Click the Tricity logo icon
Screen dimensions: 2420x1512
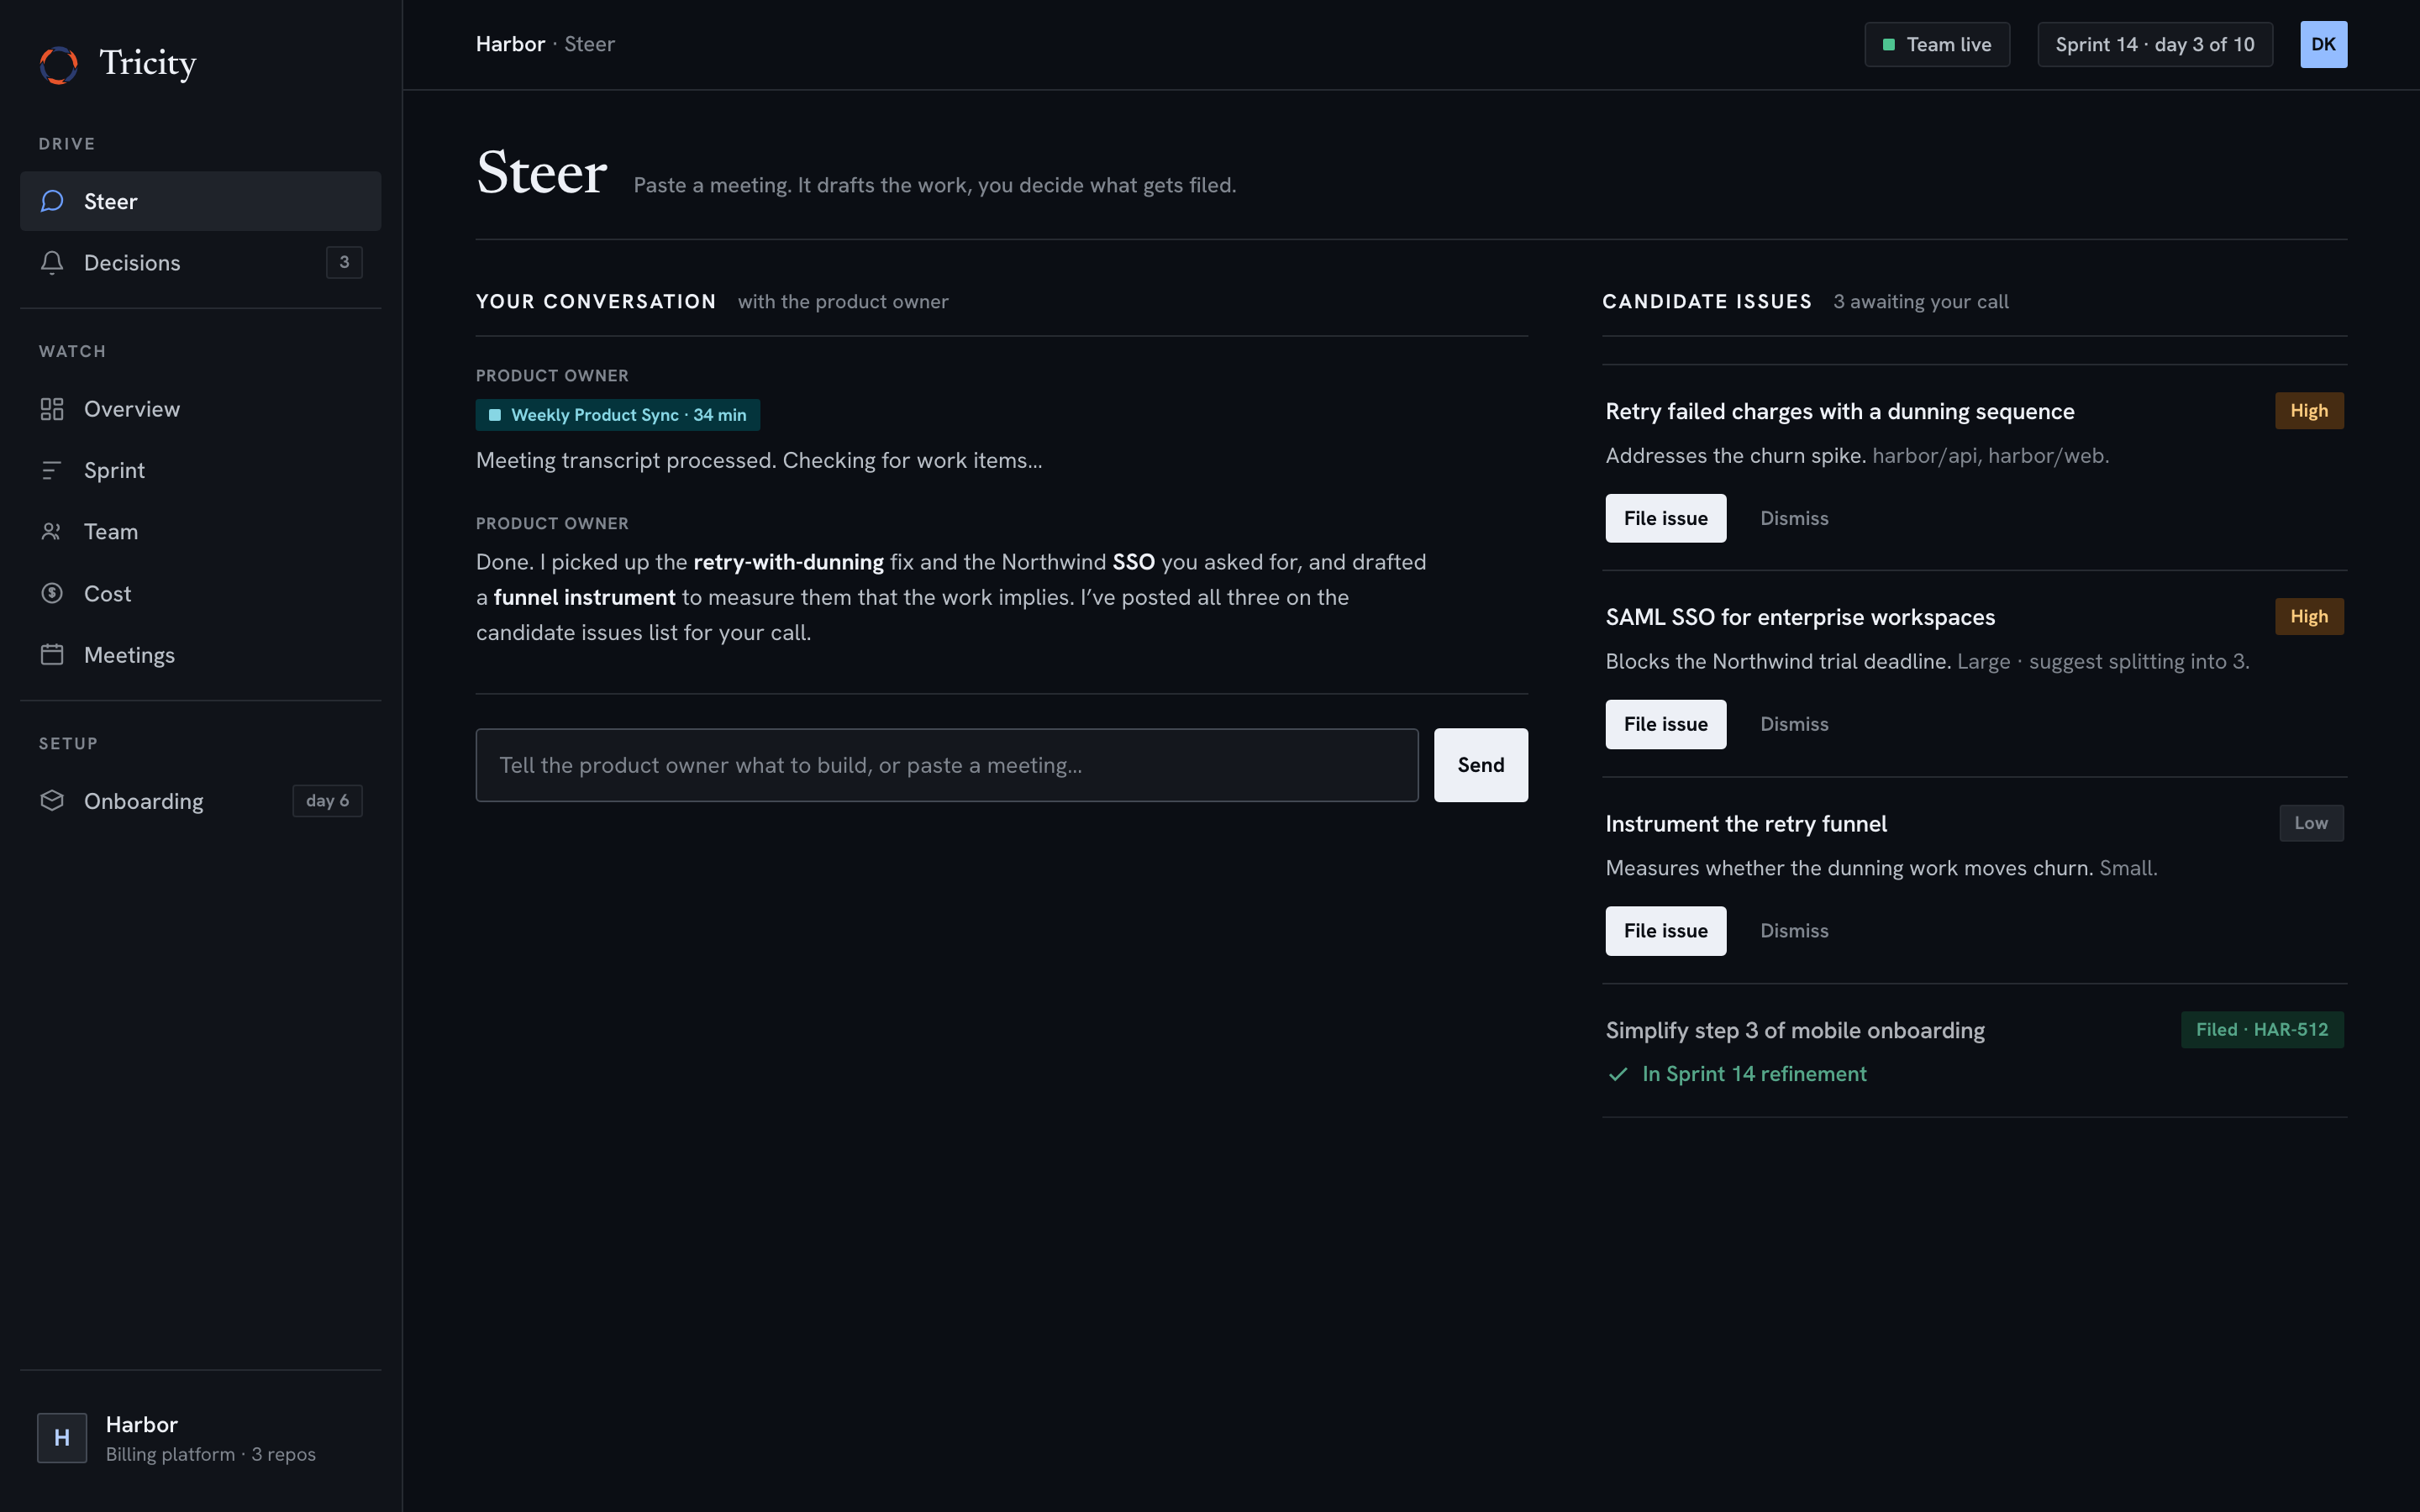point(59,65)
